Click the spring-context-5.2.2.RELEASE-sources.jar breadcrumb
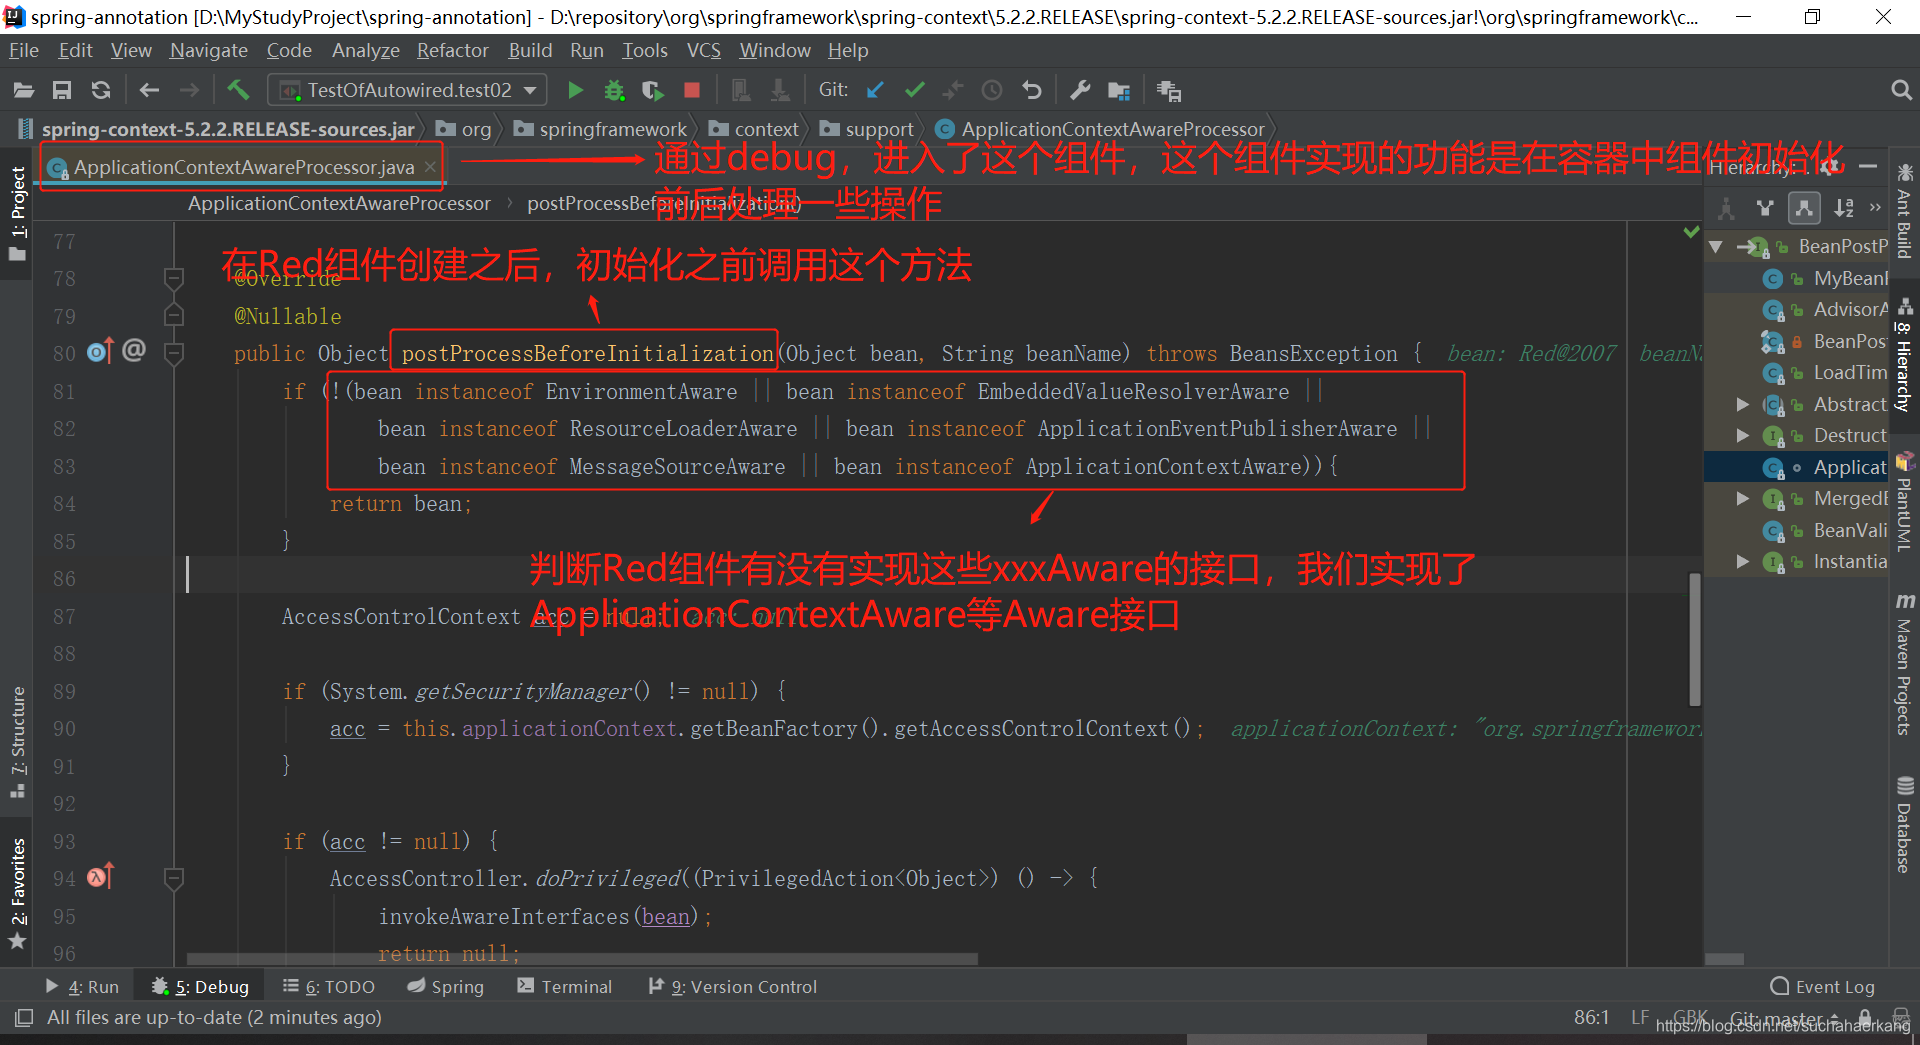Viewport: 1920px width, 1045px height. [x=217, y=129]
